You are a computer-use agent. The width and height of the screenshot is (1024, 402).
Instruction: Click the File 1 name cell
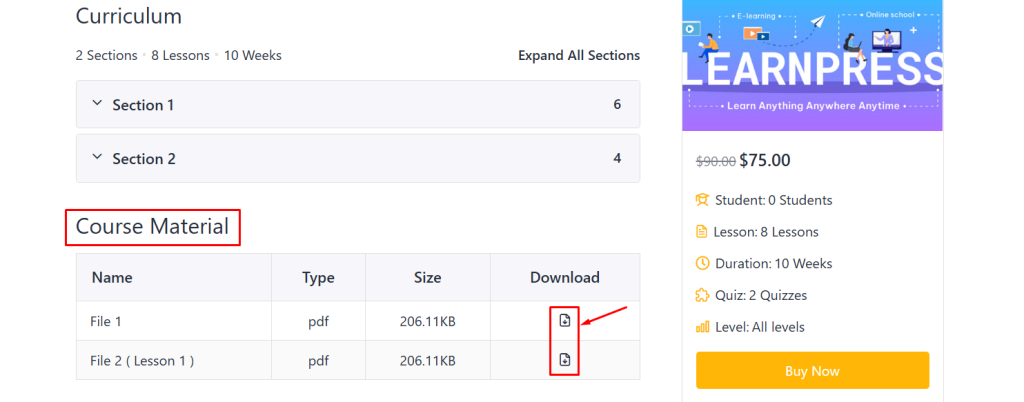(x=106, y=322)
